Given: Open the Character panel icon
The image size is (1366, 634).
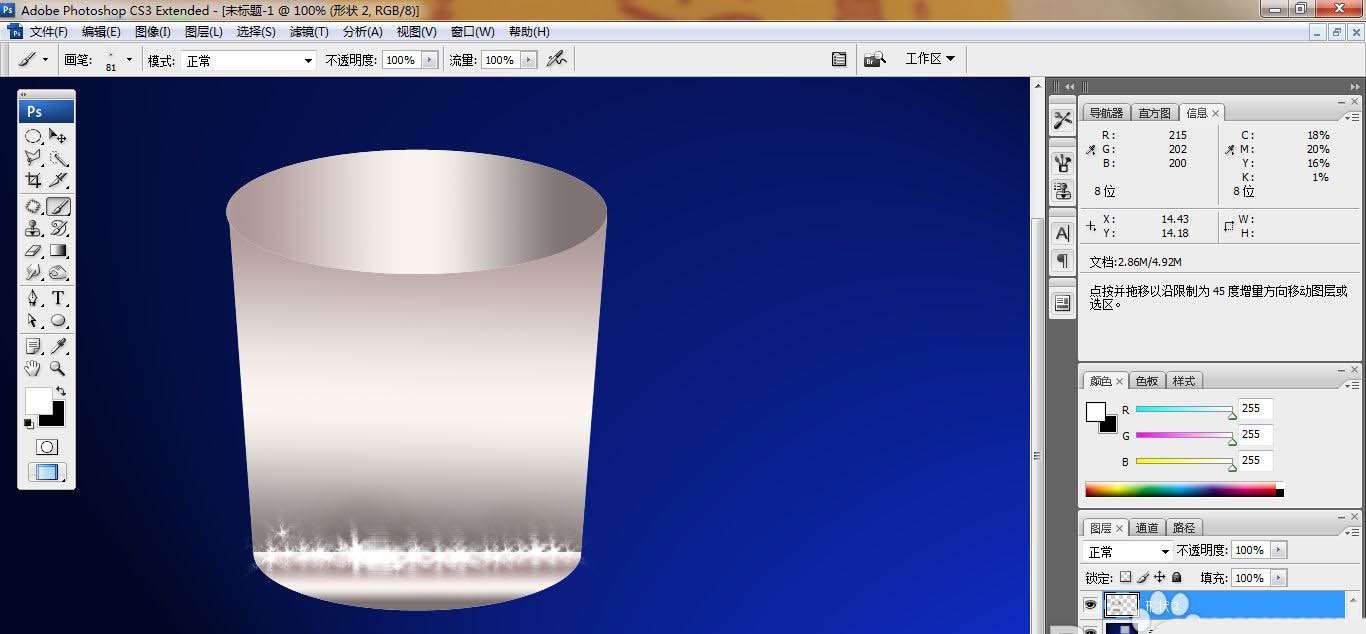Looking at the screenshot, I should (1062, 233).
